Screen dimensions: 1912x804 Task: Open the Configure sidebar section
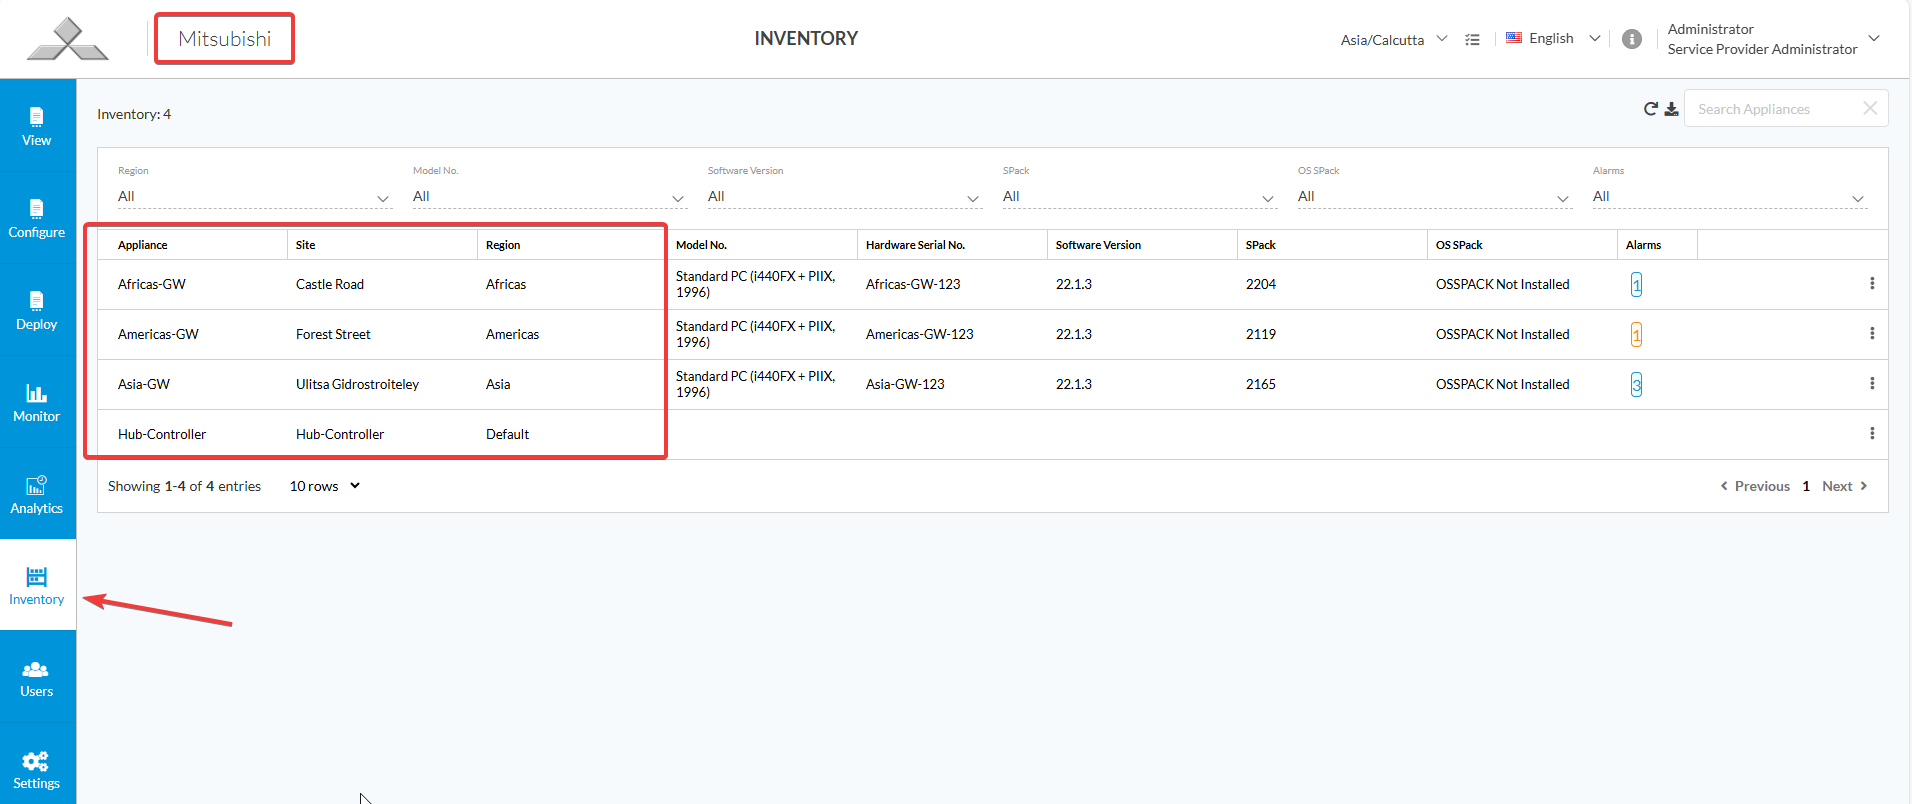[x=37, y=218]
